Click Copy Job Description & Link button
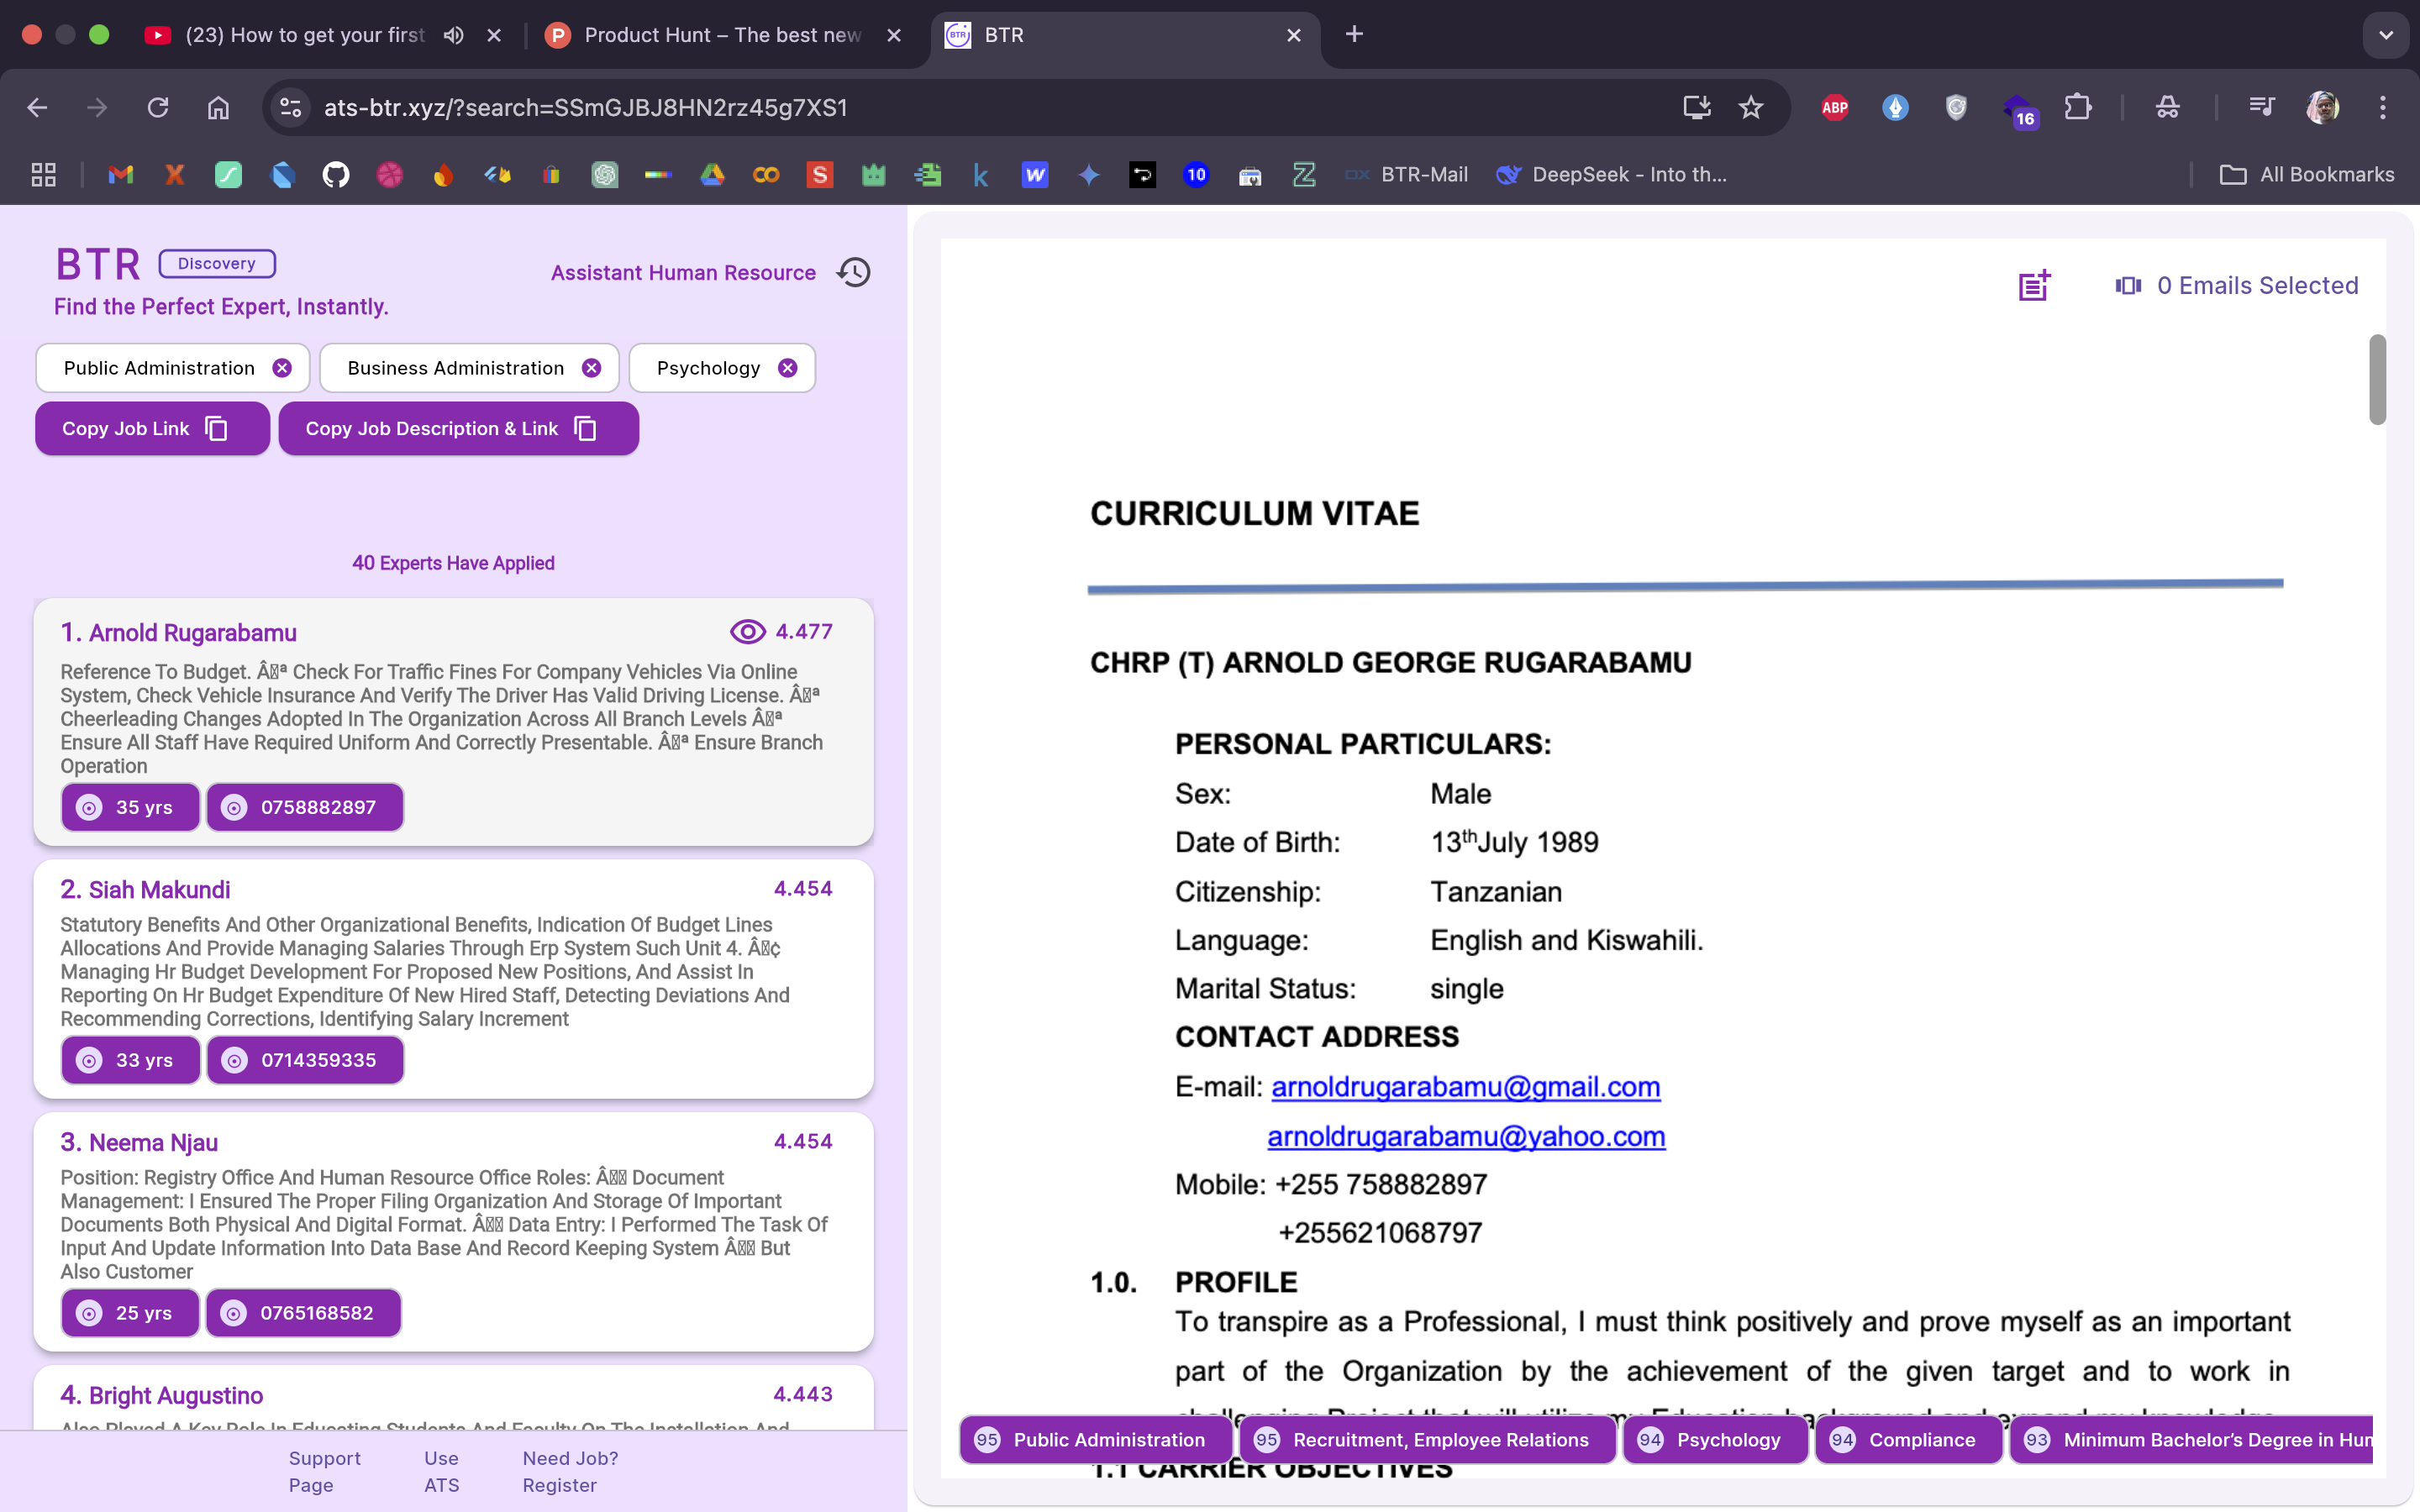2420x1512 pixels. [458, 428]
